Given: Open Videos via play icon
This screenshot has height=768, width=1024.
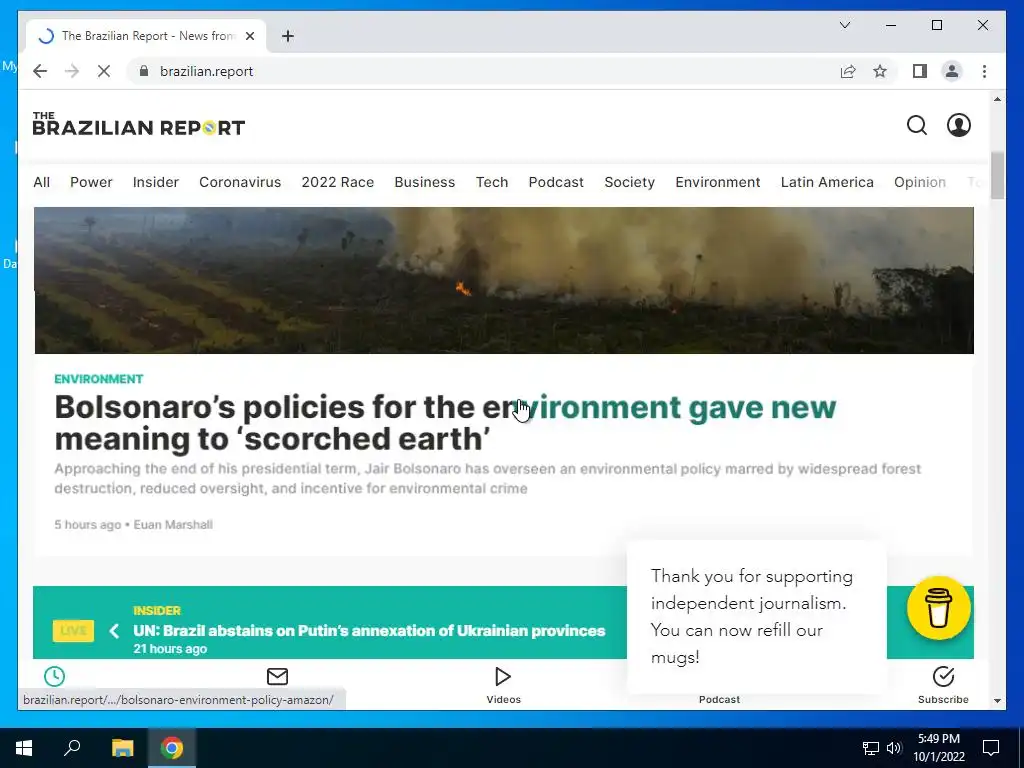Looking at the screenshot, I should [x=503, y=677].
